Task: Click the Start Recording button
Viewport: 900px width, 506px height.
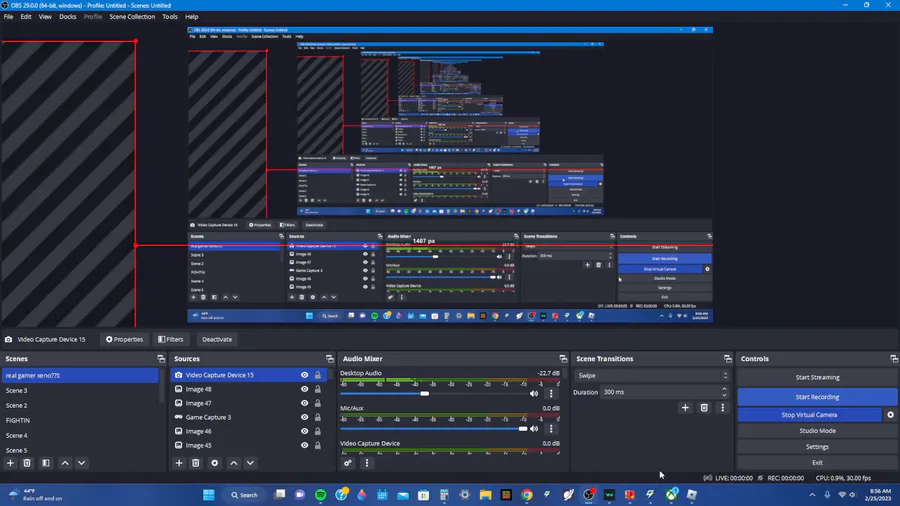Action: pos(817,397)
